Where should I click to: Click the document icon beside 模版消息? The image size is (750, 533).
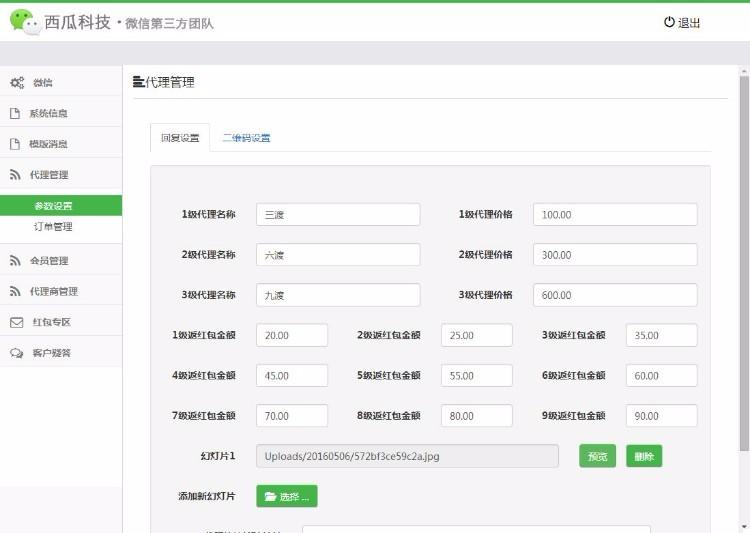15,144
